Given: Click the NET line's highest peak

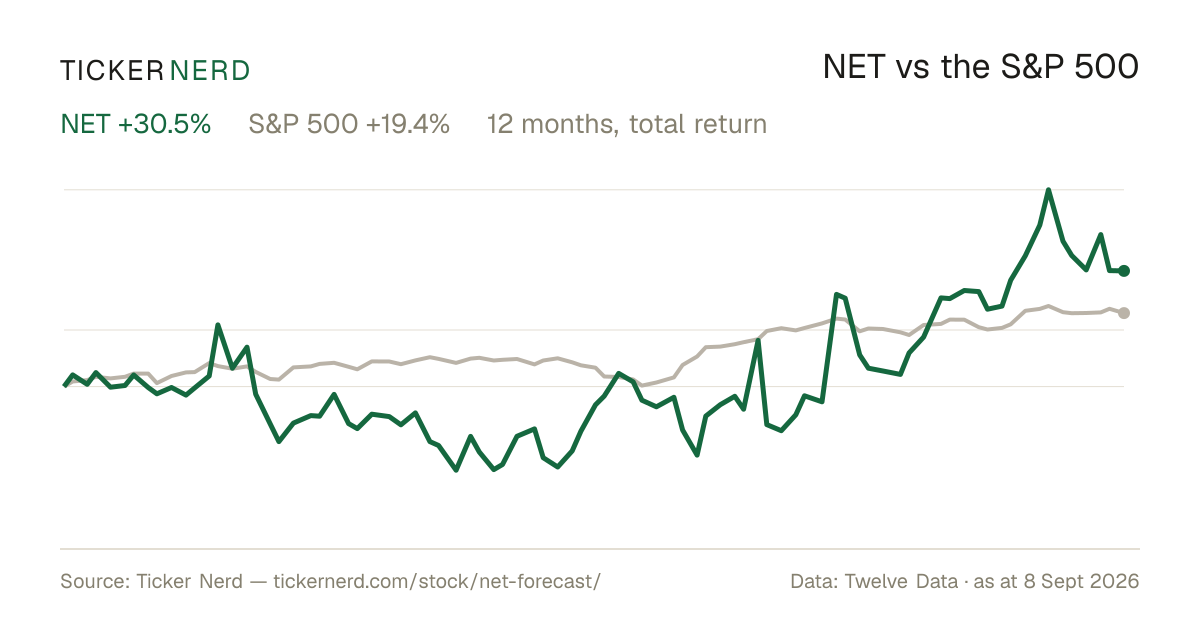Looking at the screenshot, I should coord(1048,190).
